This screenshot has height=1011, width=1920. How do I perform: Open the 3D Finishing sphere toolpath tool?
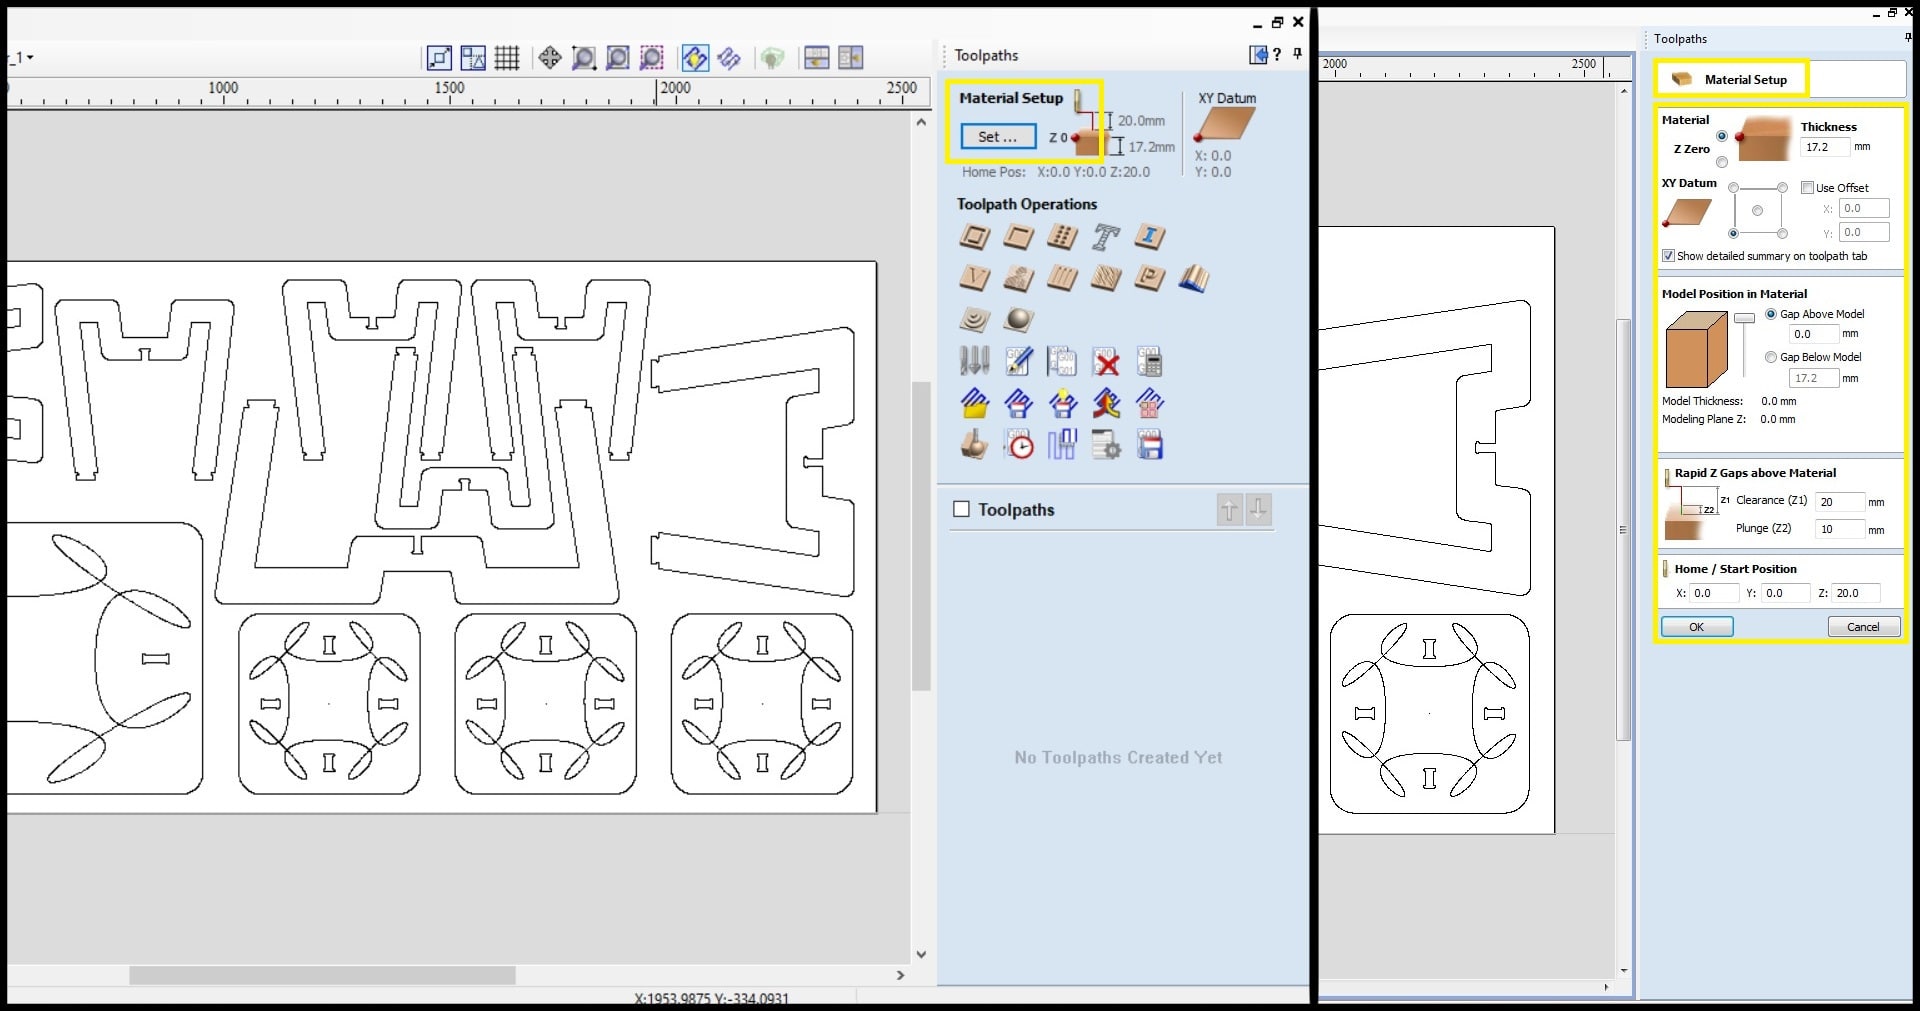tap(1019, 320)
